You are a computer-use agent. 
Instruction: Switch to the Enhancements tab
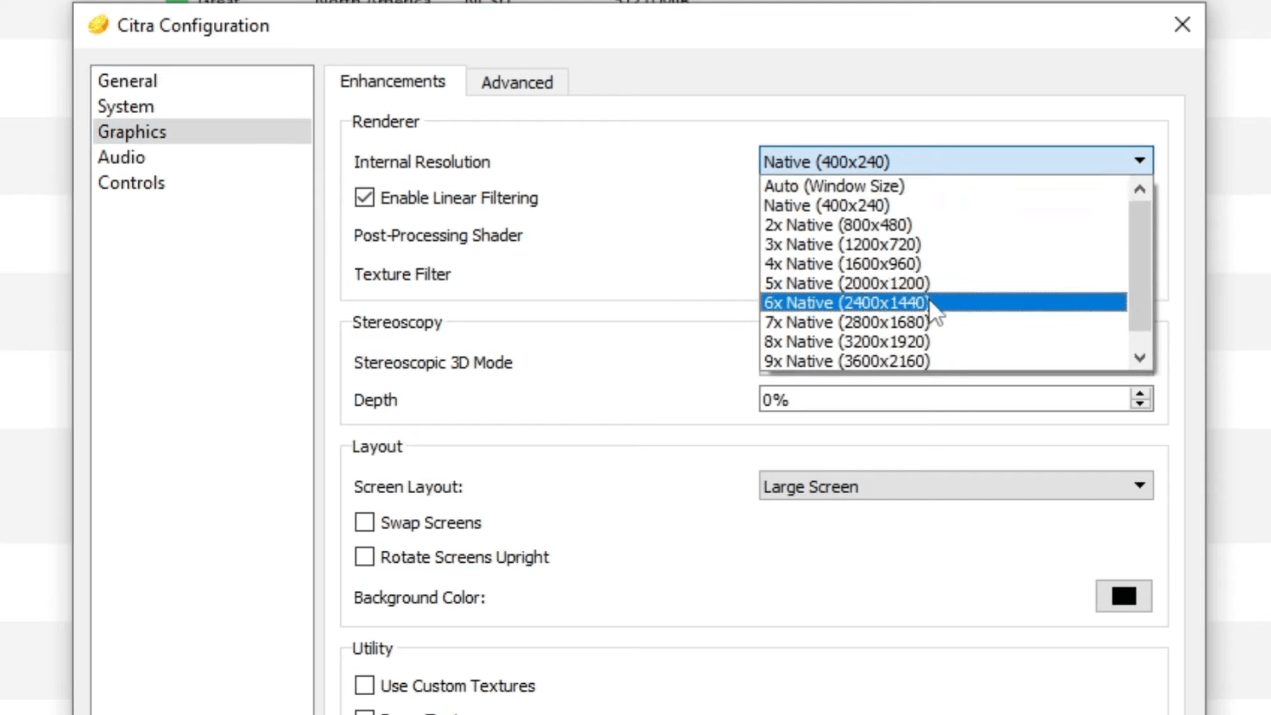393,81
